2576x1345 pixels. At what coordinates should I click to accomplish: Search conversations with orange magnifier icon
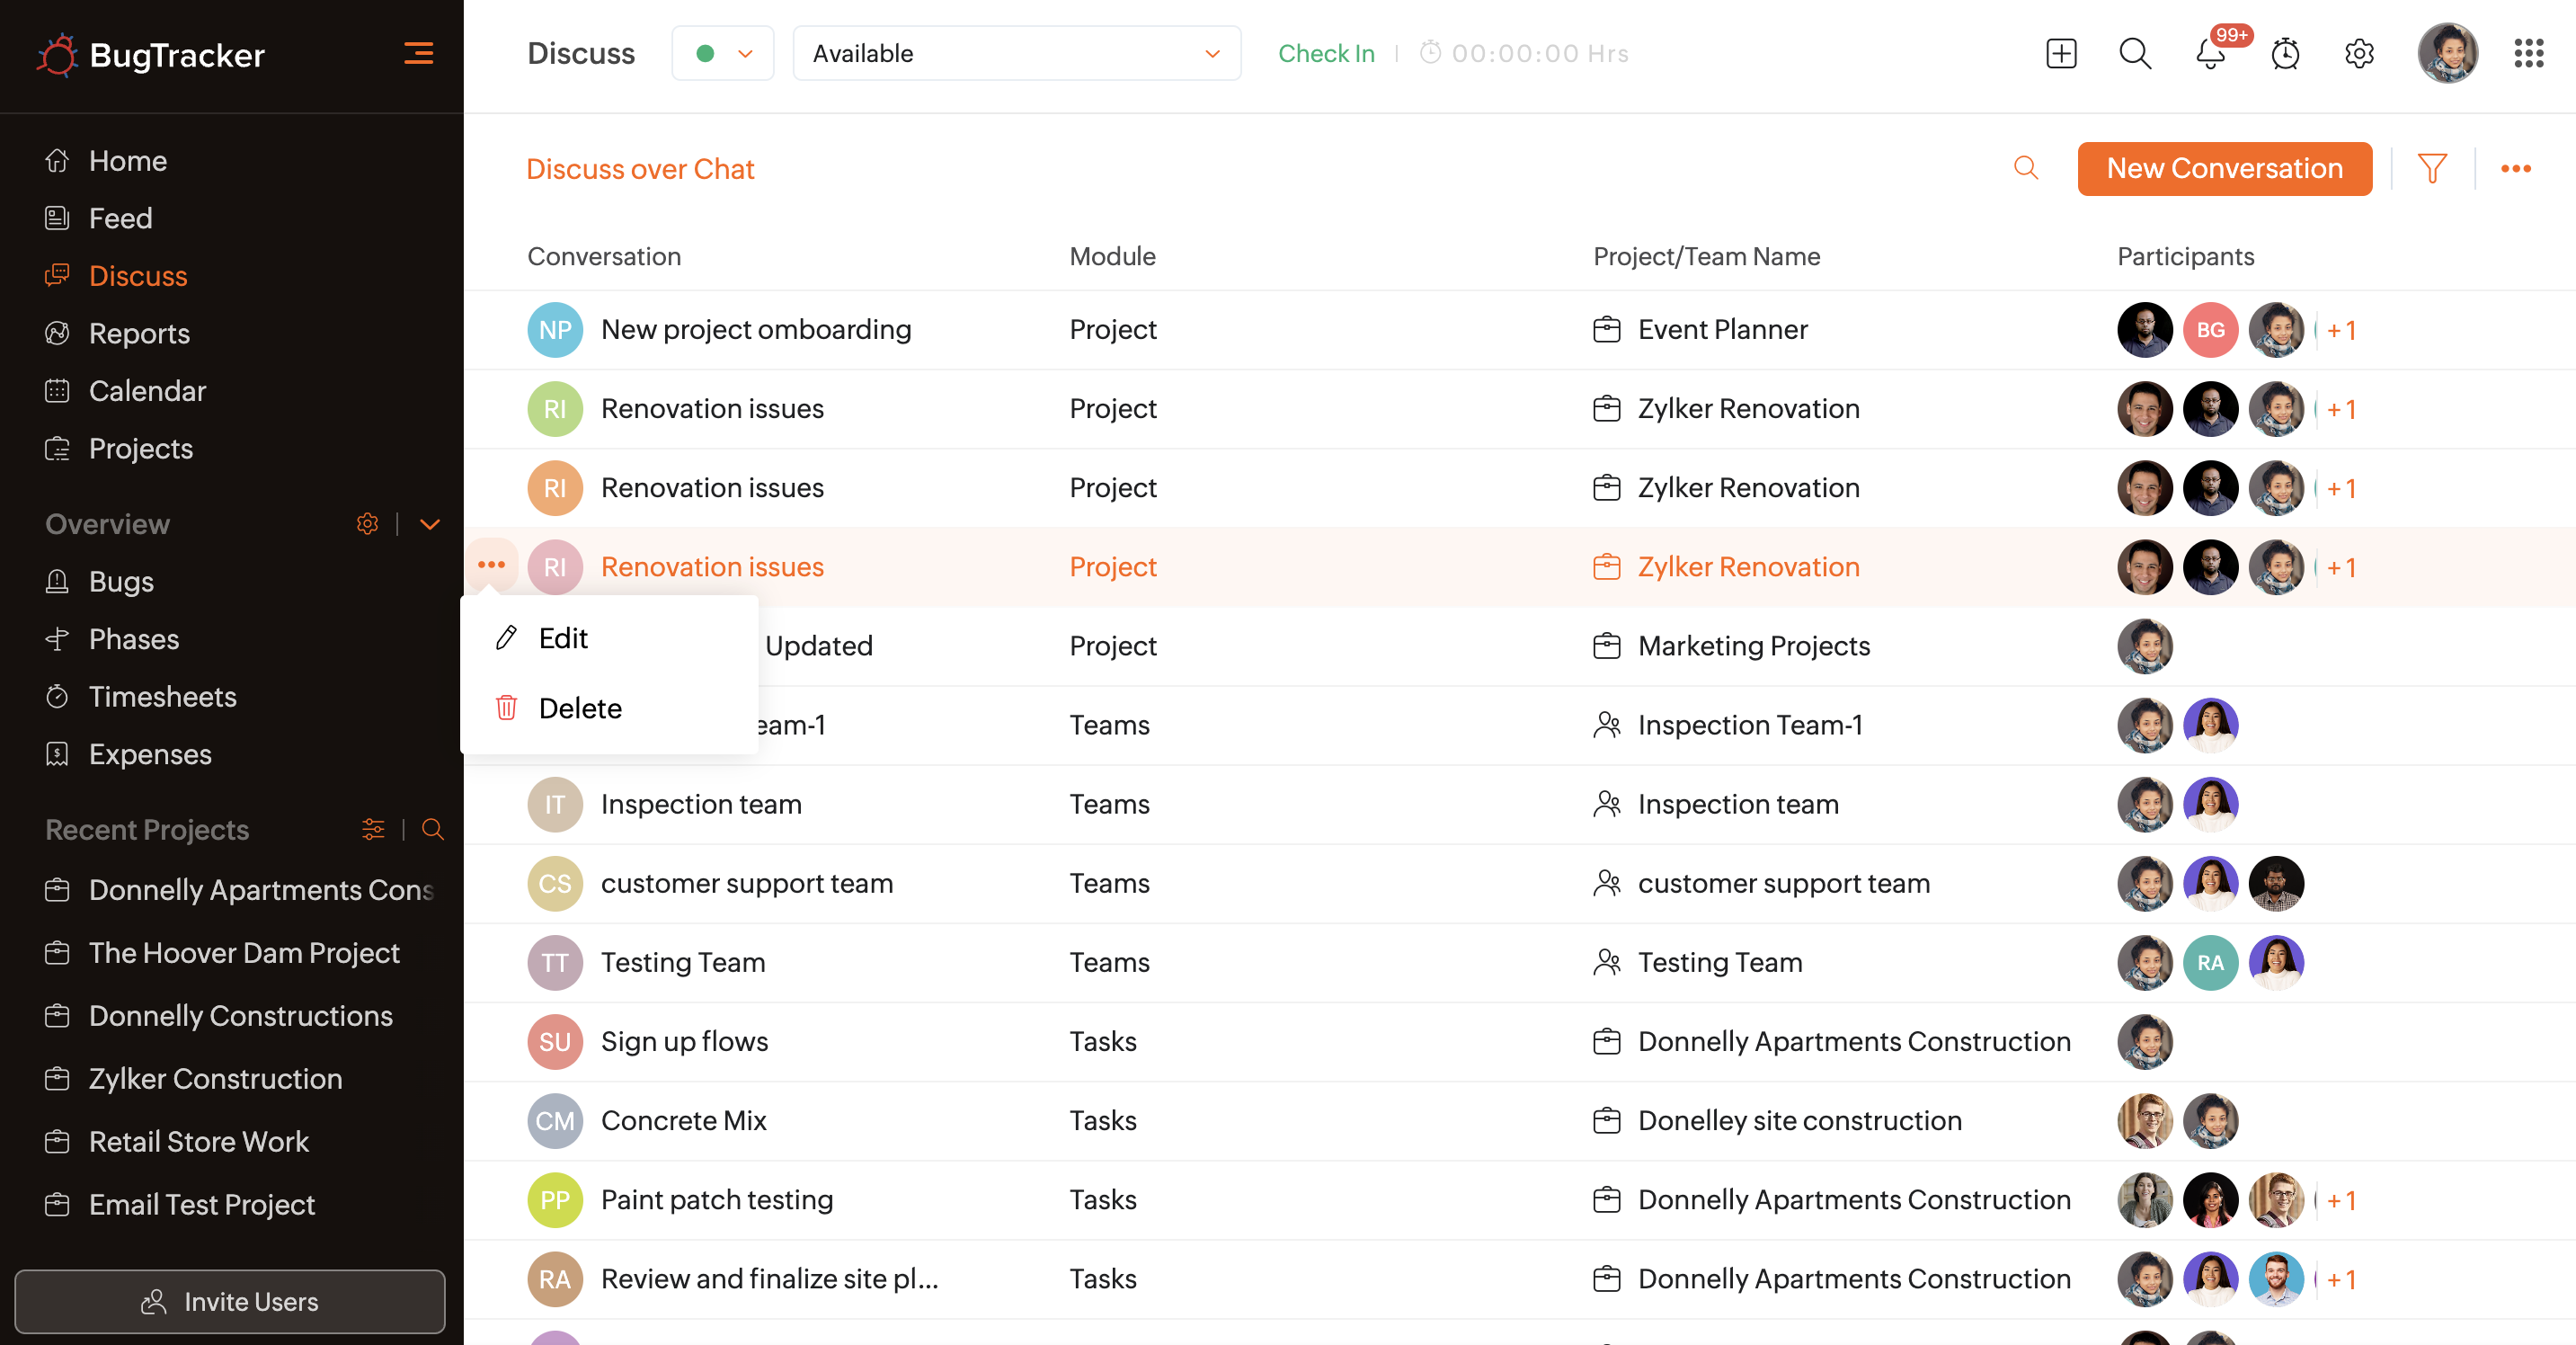(x=2025, y=168)
